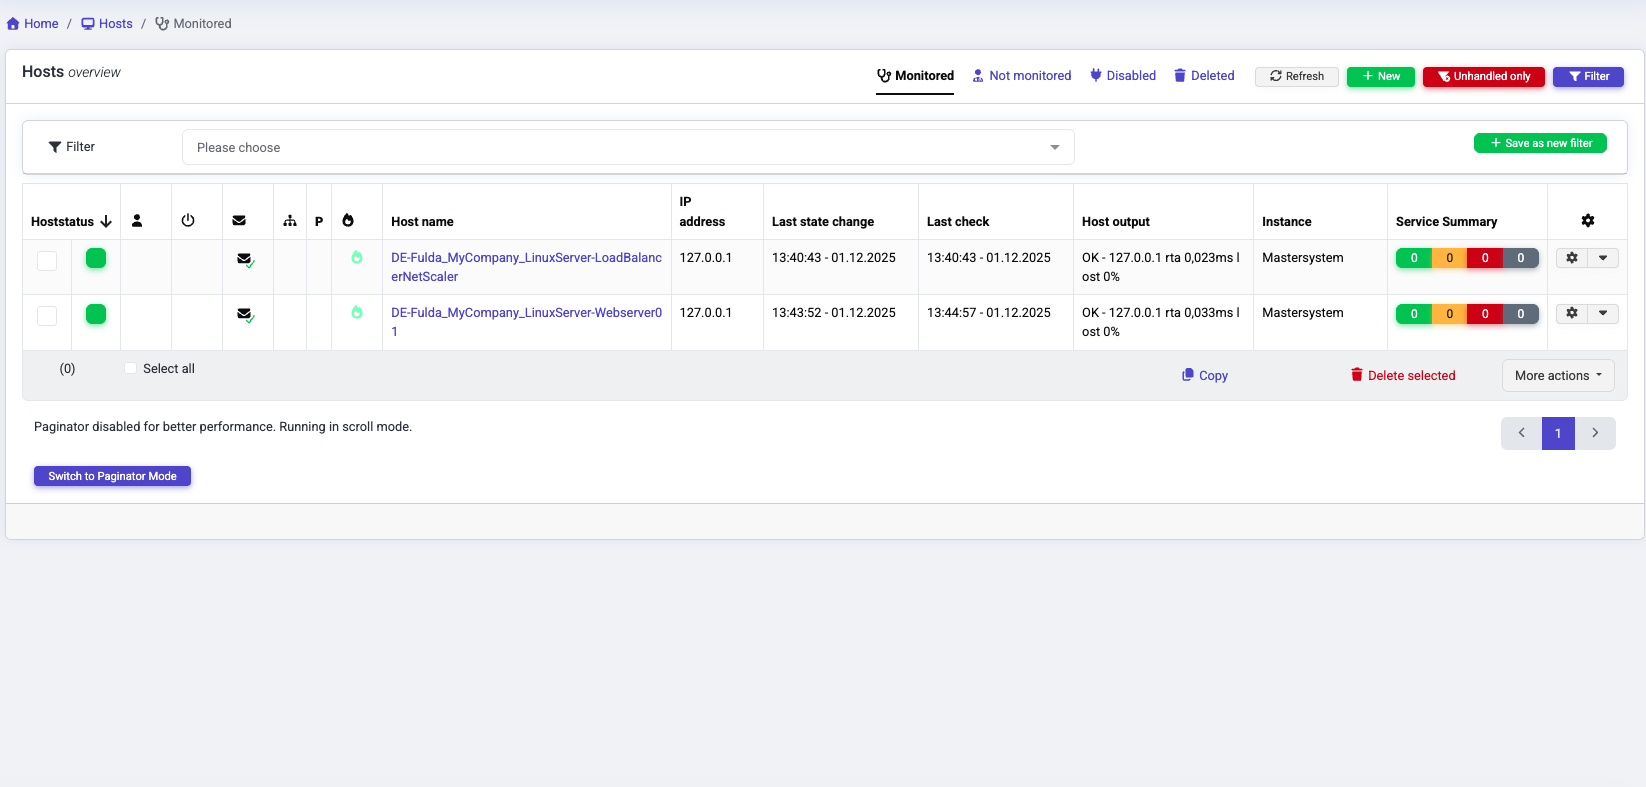Click Switch to Paginator Mode button
This screenshot has width=1646, height=787.
coord(112,476)
